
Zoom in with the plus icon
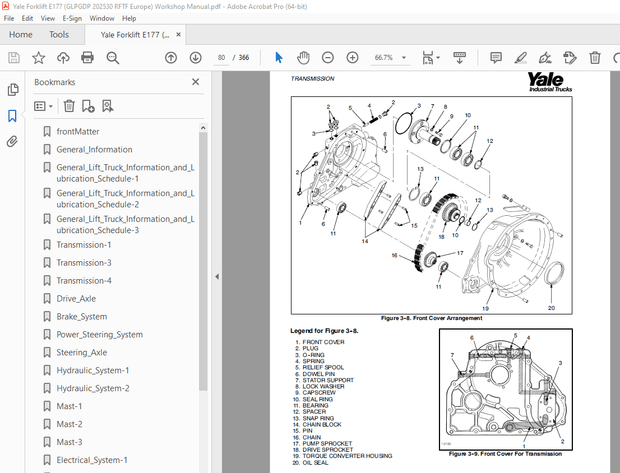coord(352,58)
